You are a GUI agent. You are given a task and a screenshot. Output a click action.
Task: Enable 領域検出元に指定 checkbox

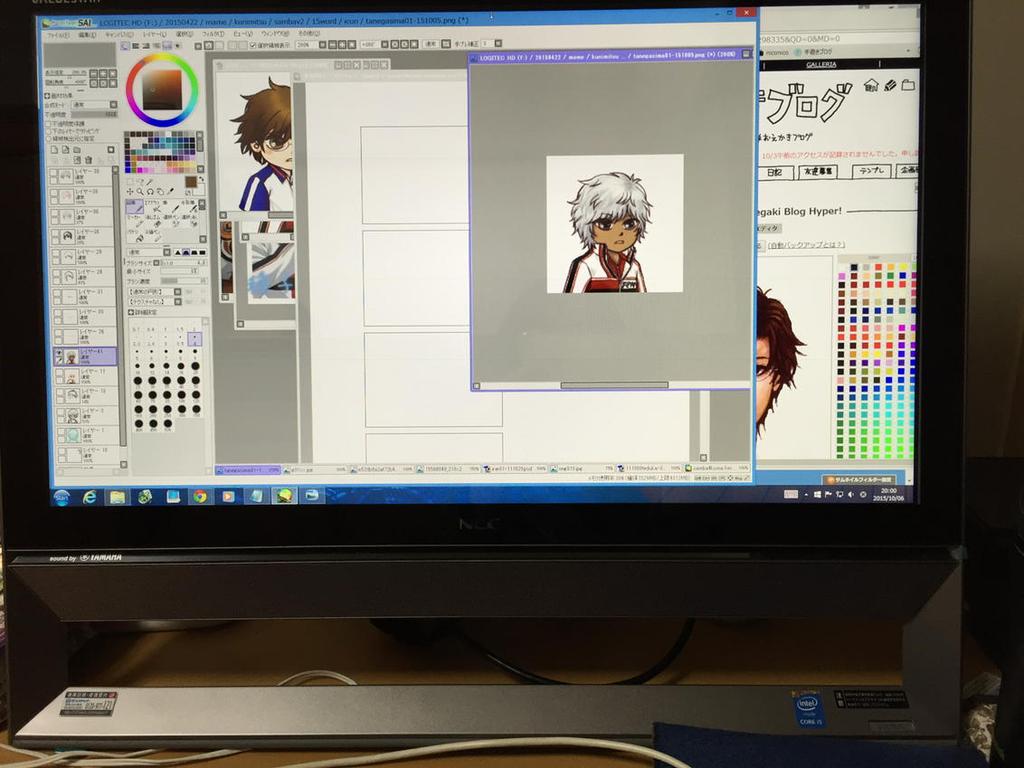(48, 138)
